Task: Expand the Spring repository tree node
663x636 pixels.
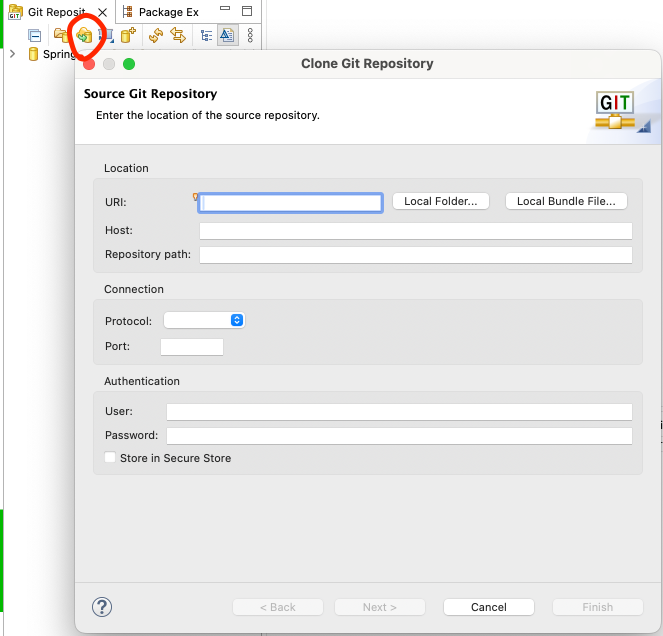Action: pyautogui.click(x=13, y=54)
